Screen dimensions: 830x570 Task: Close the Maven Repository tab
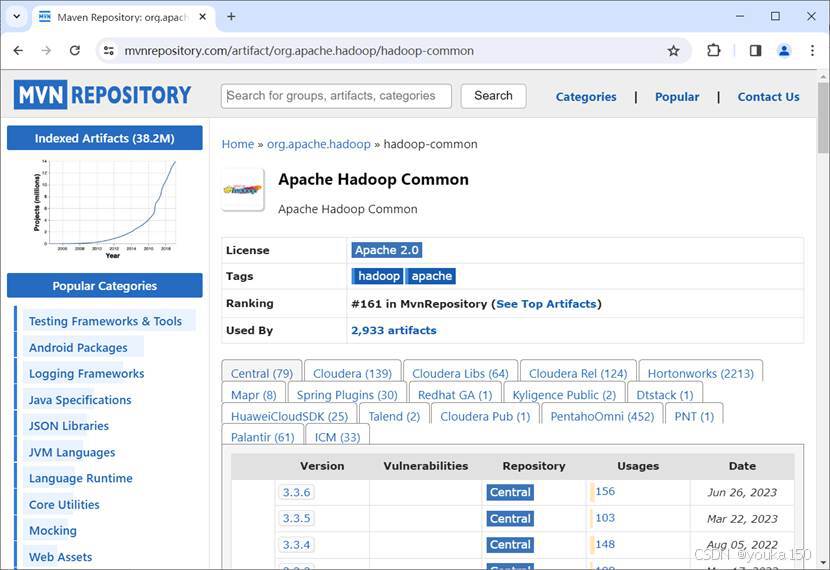[202, 17]
